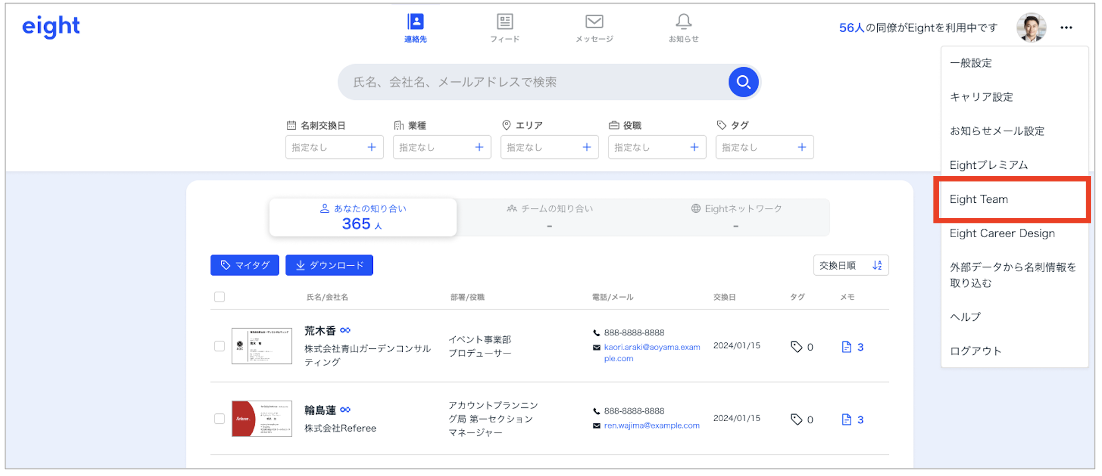Image resolution: width=1102 pixels, height=476 pixels.
Task: Click the blue search magnifier button
Action: (x=743, y=82)
